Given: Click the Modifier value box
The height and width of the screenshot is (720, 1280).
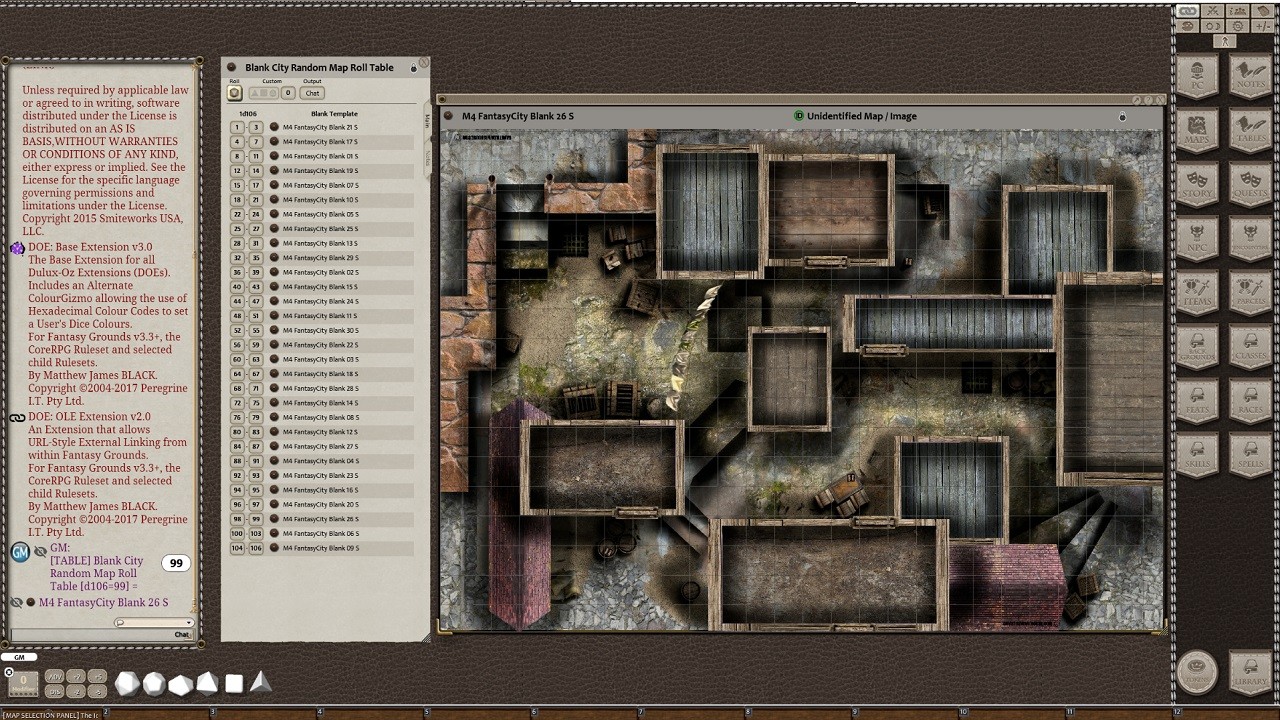Looking at the screenshot, I should (23, 685).
